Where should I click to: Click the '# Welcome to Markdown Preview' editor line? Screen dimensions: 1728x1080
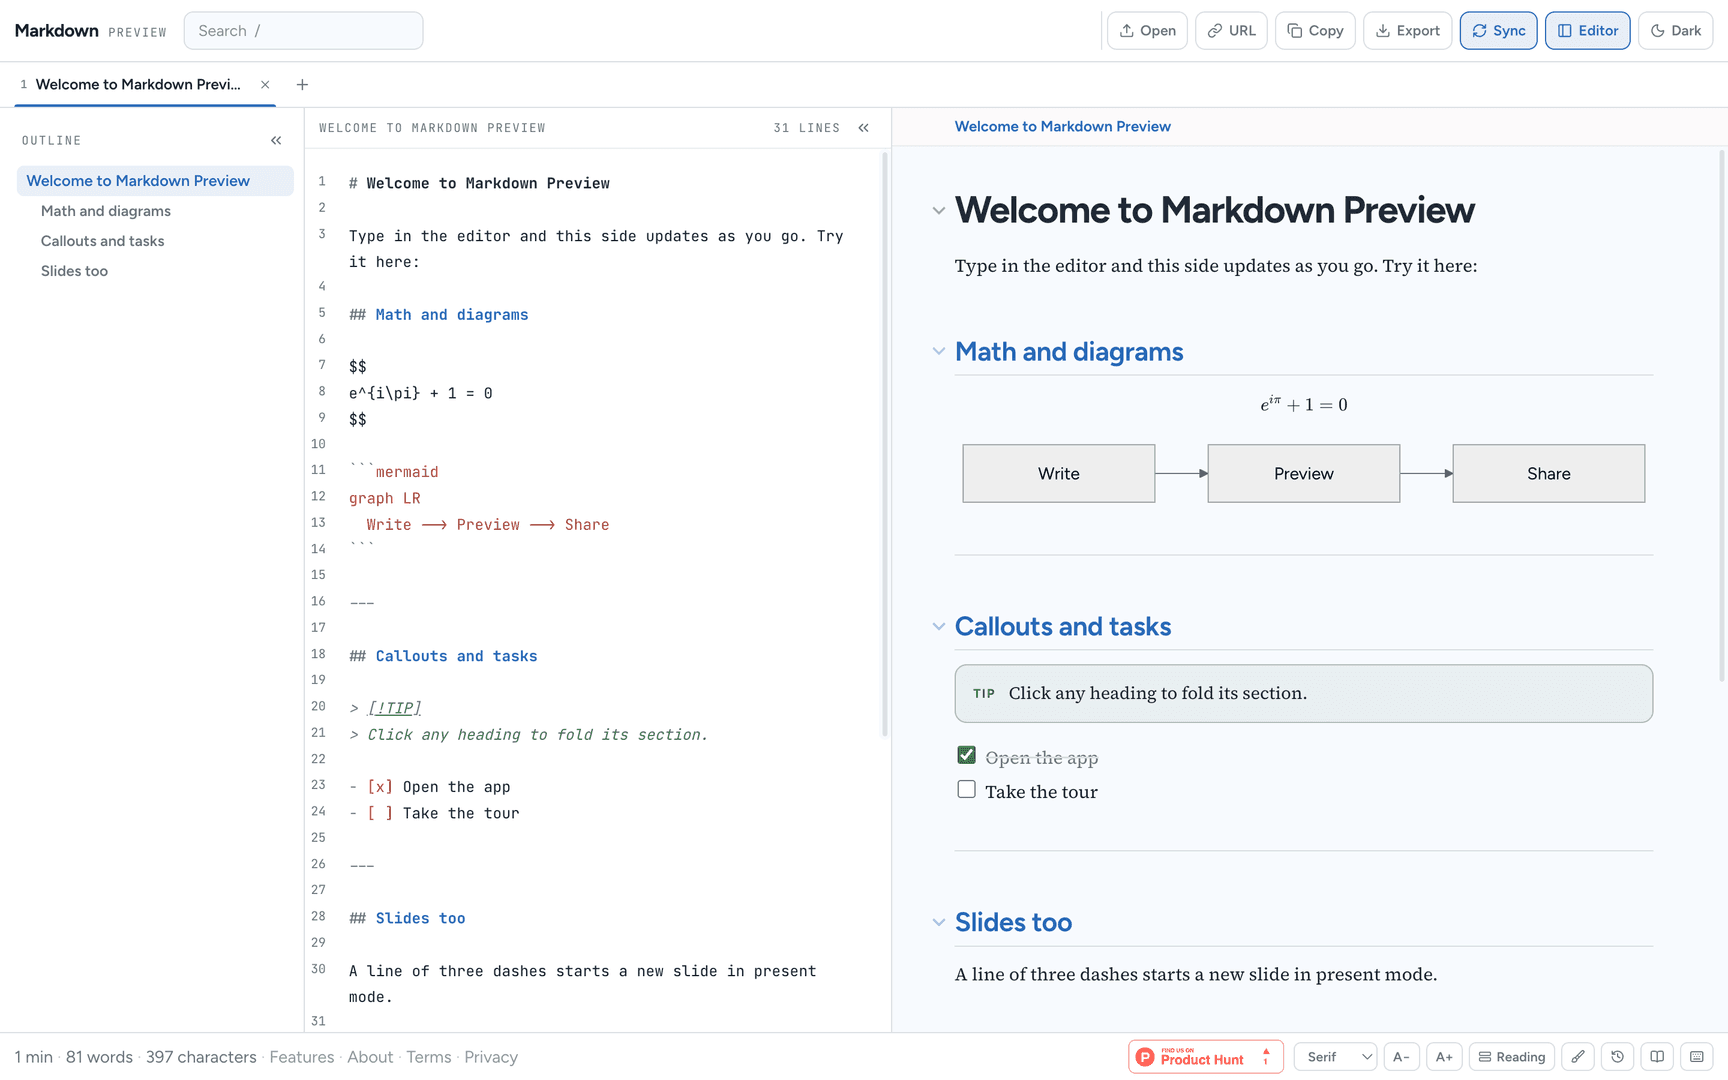479,184
